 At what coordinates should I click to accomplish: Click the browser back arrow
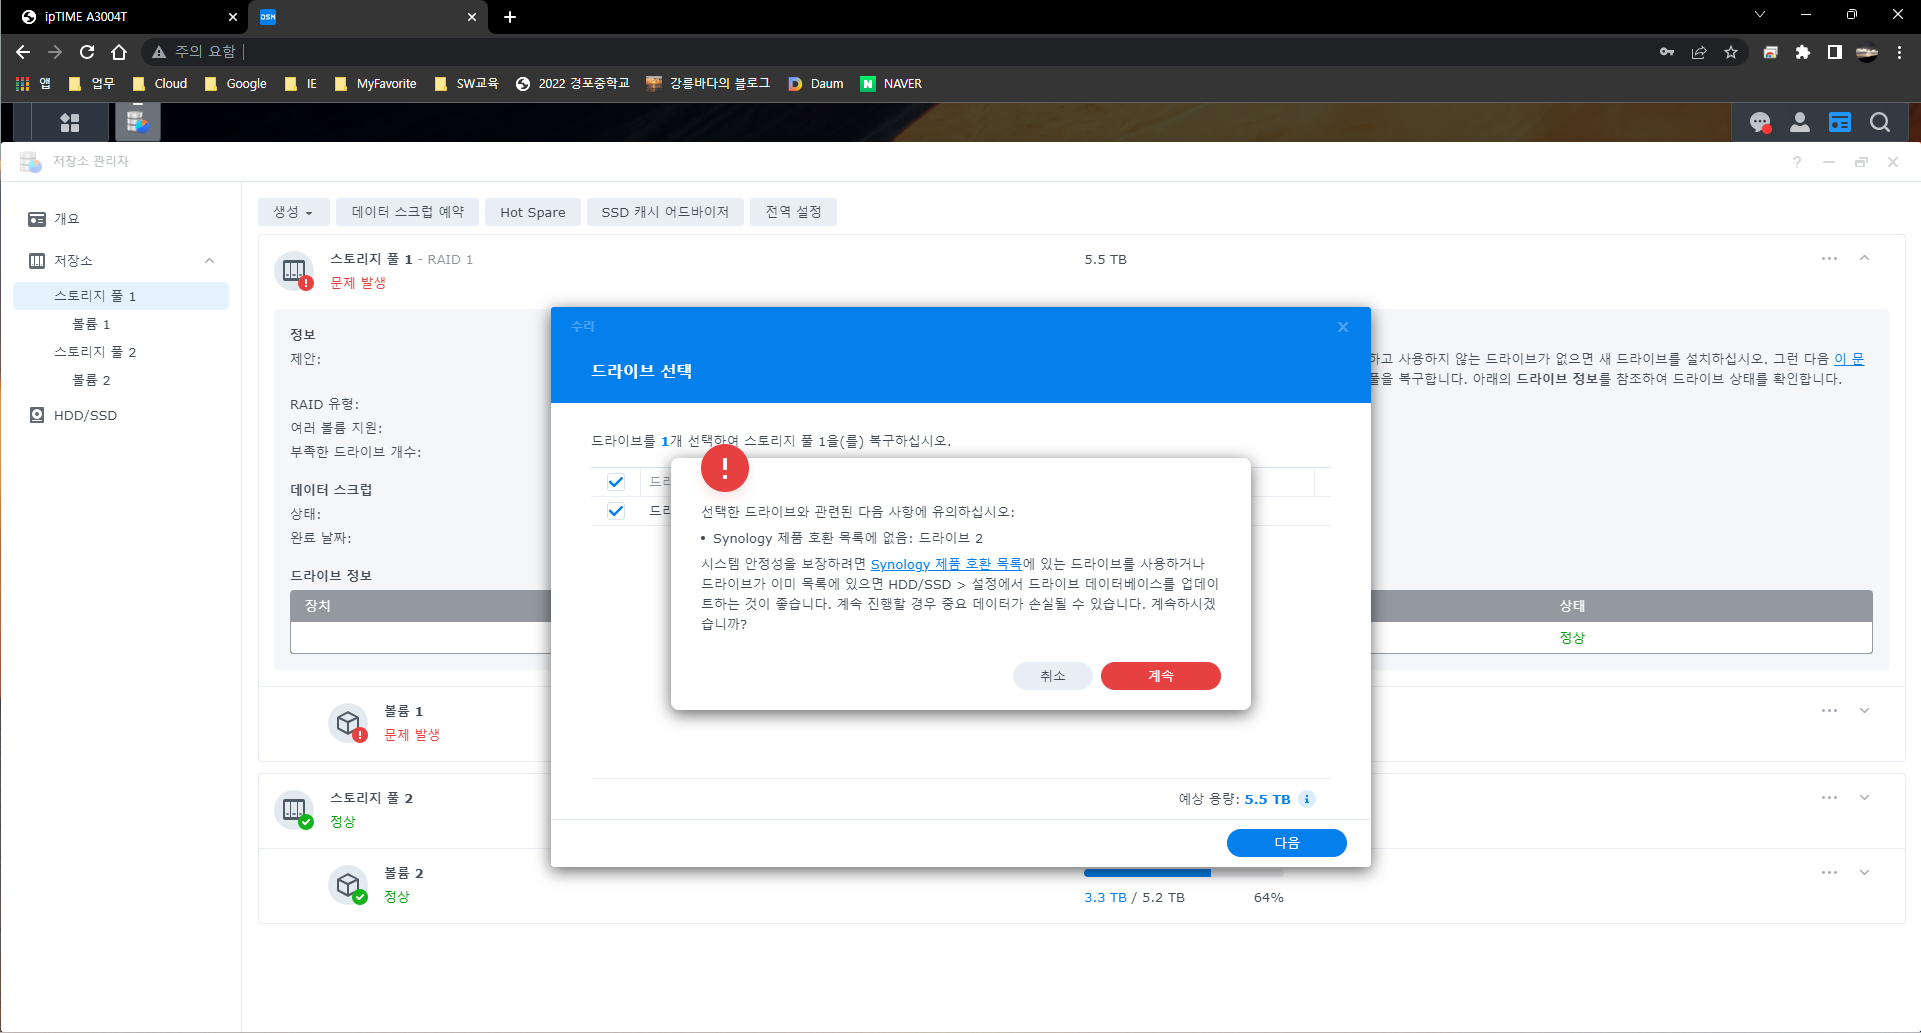click(23, 52)
